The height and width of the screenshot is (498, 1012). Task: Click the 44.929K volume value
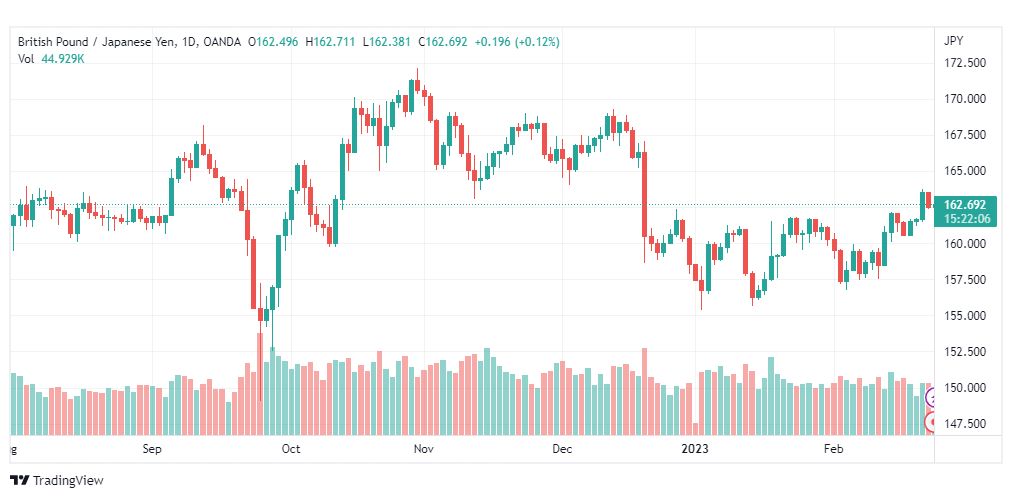[63, 59]
